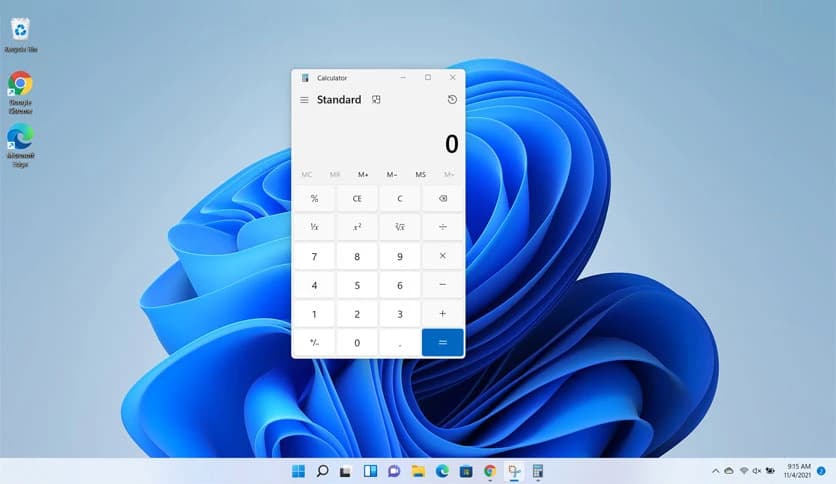Open File Explorer from taskbar
Viewport: 836px width, 484px height.
click(418, 471)
